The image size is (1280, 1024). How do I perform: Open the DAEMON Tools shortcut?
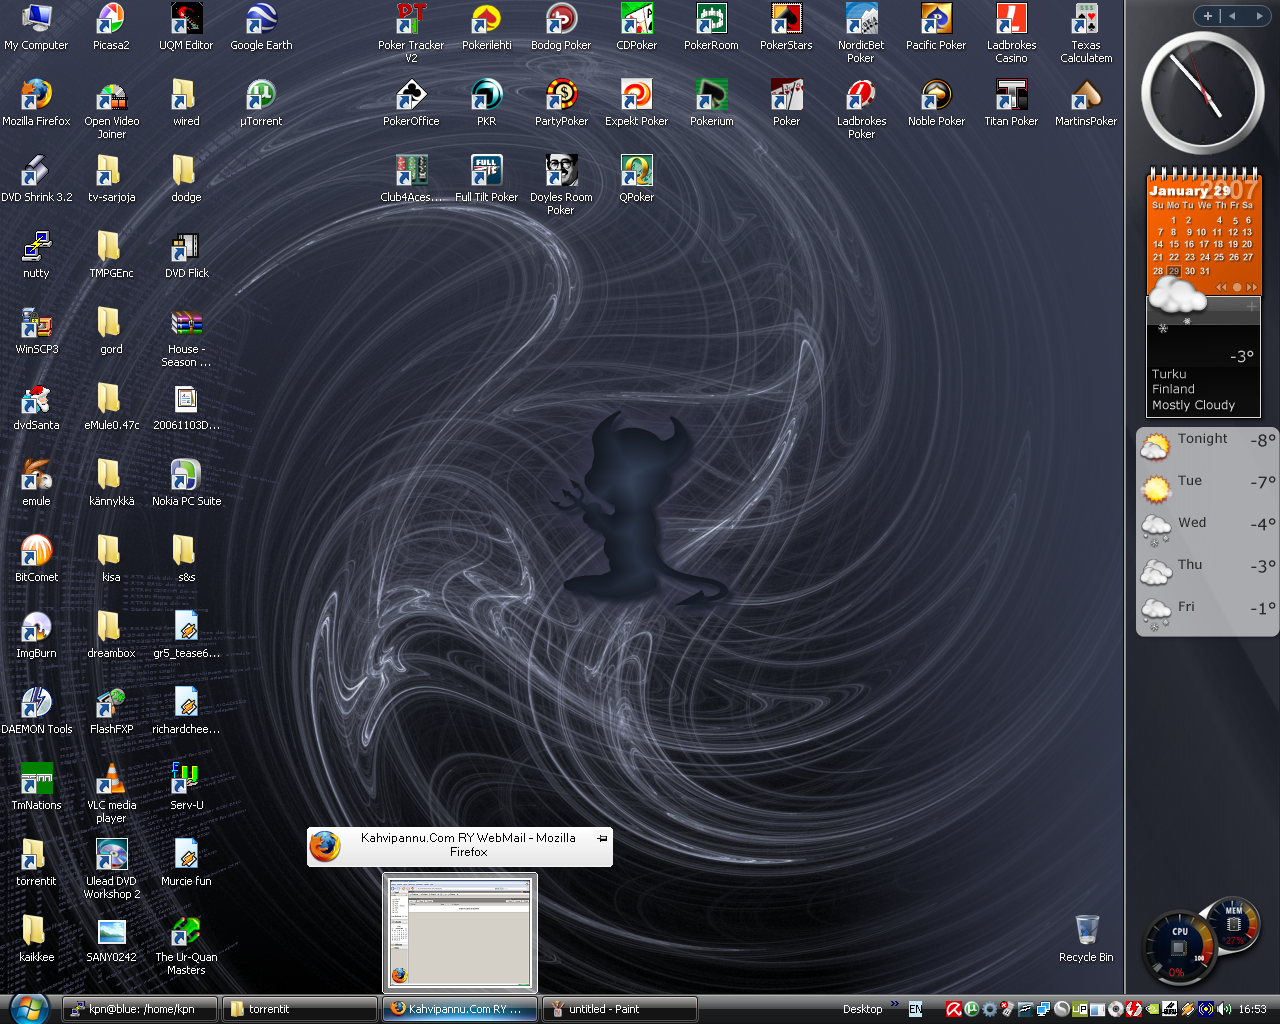(36, 704)
